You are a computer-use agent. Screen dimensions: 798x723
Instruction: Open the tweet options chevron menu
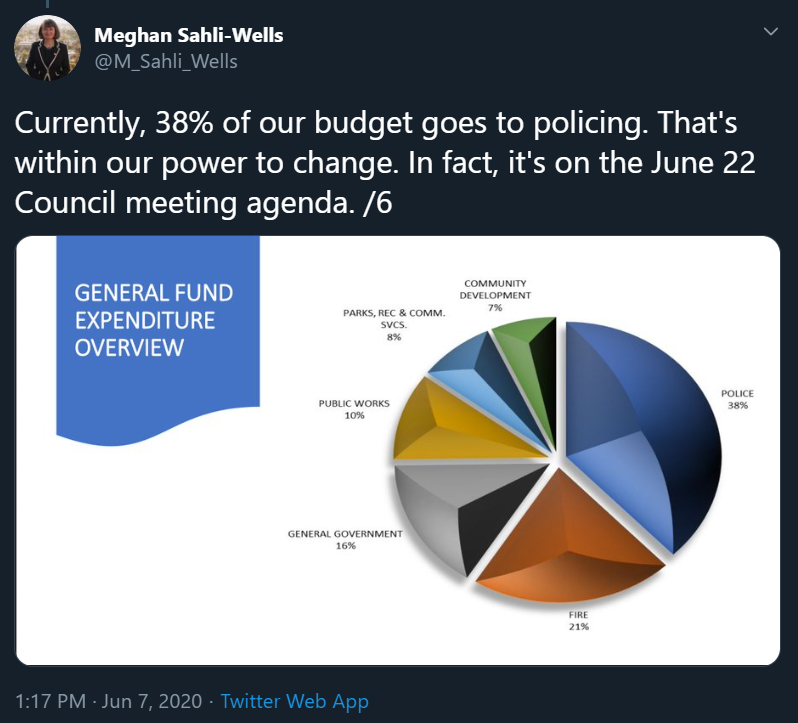pyautogui.click(x=771, y=32)
